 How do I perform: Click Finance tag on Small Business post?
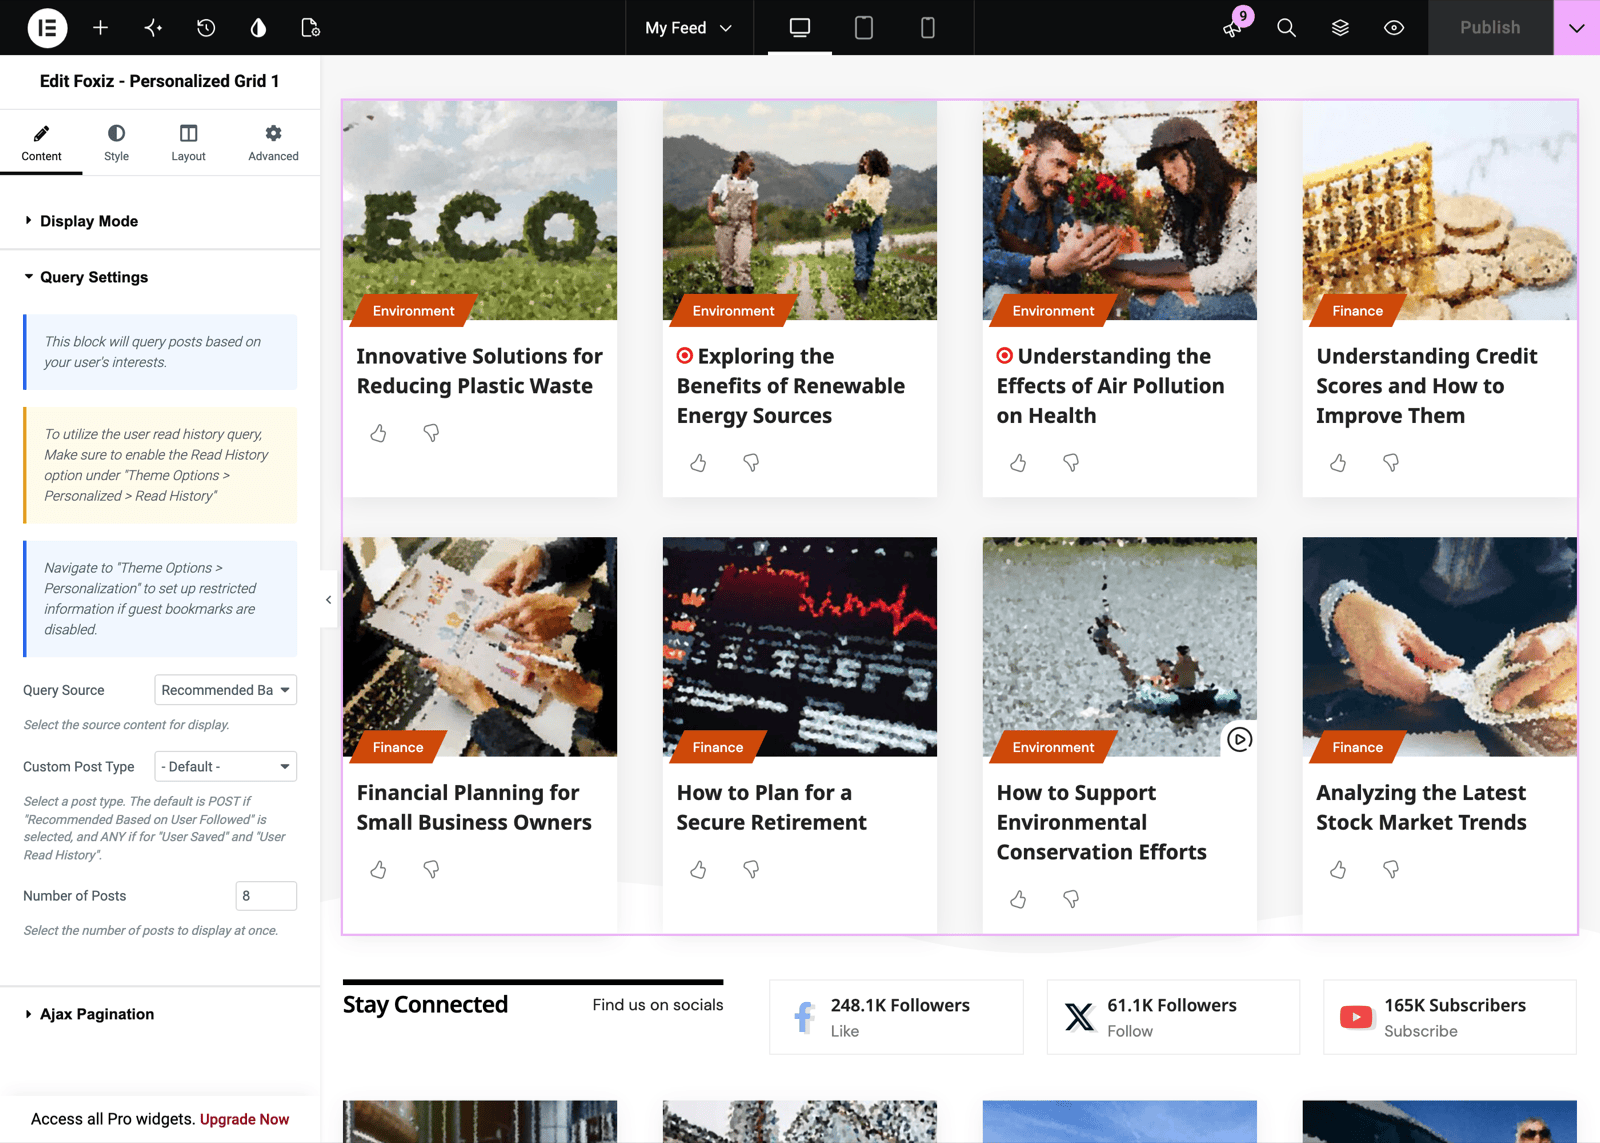[x=398, y=747]
